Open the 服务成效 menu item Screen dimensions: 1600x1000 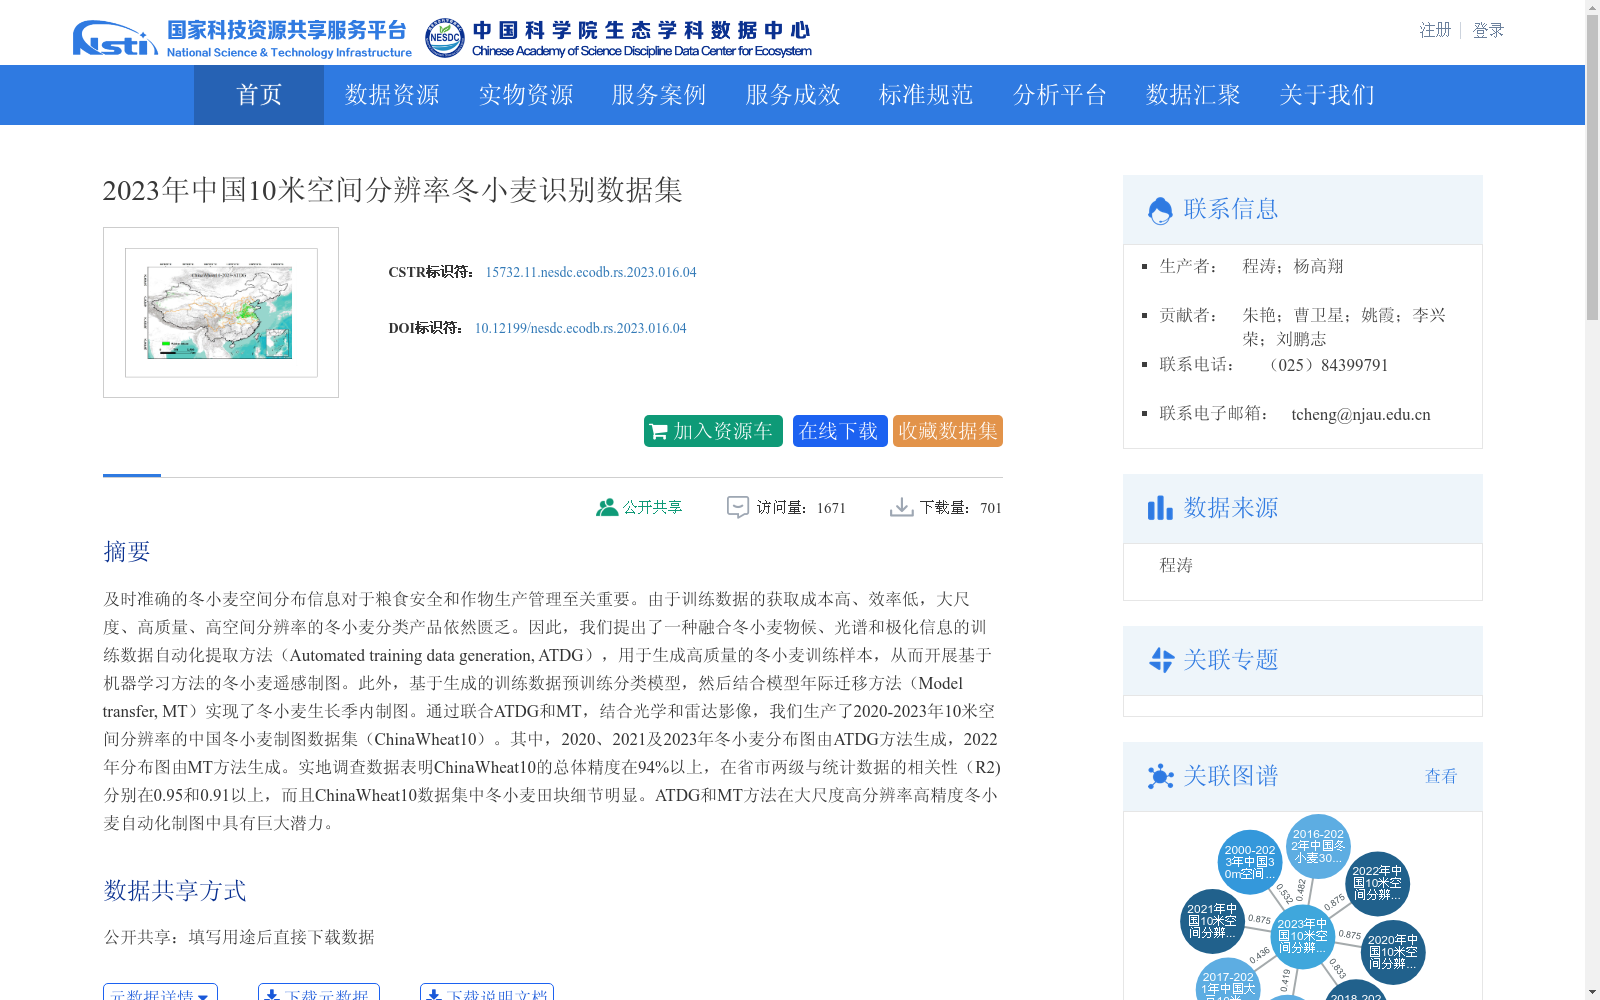tap(793, 95)
